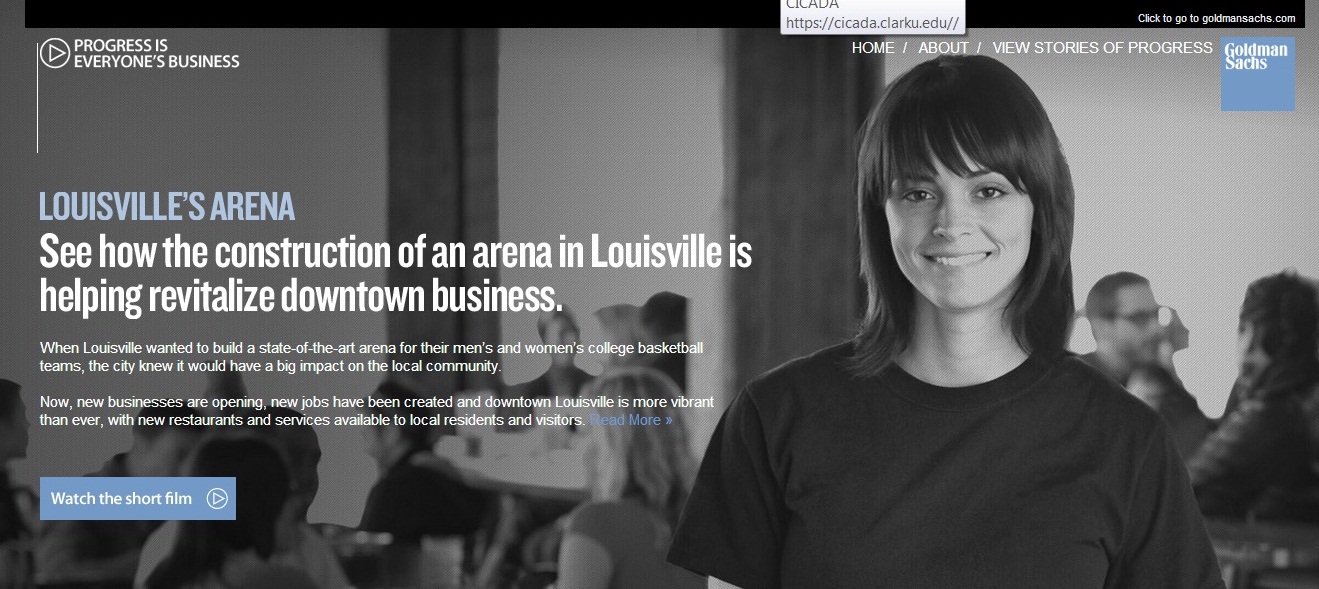Click paragraph starting 'When Louisville wanted to build'

pyautogui.click(x=371, y=357)
